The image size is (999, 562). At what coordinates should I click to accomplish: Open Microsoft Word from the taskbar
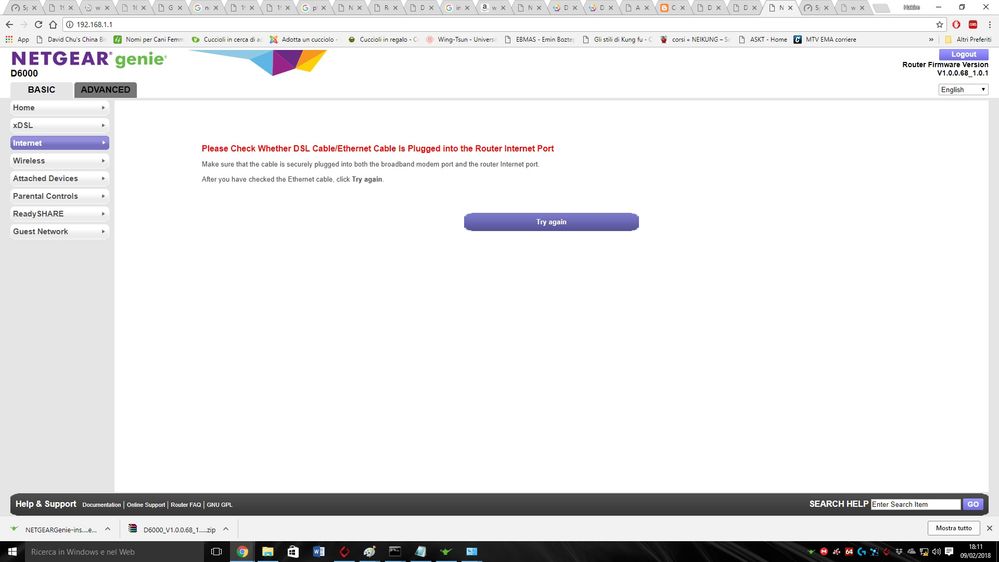click(319, 551)
